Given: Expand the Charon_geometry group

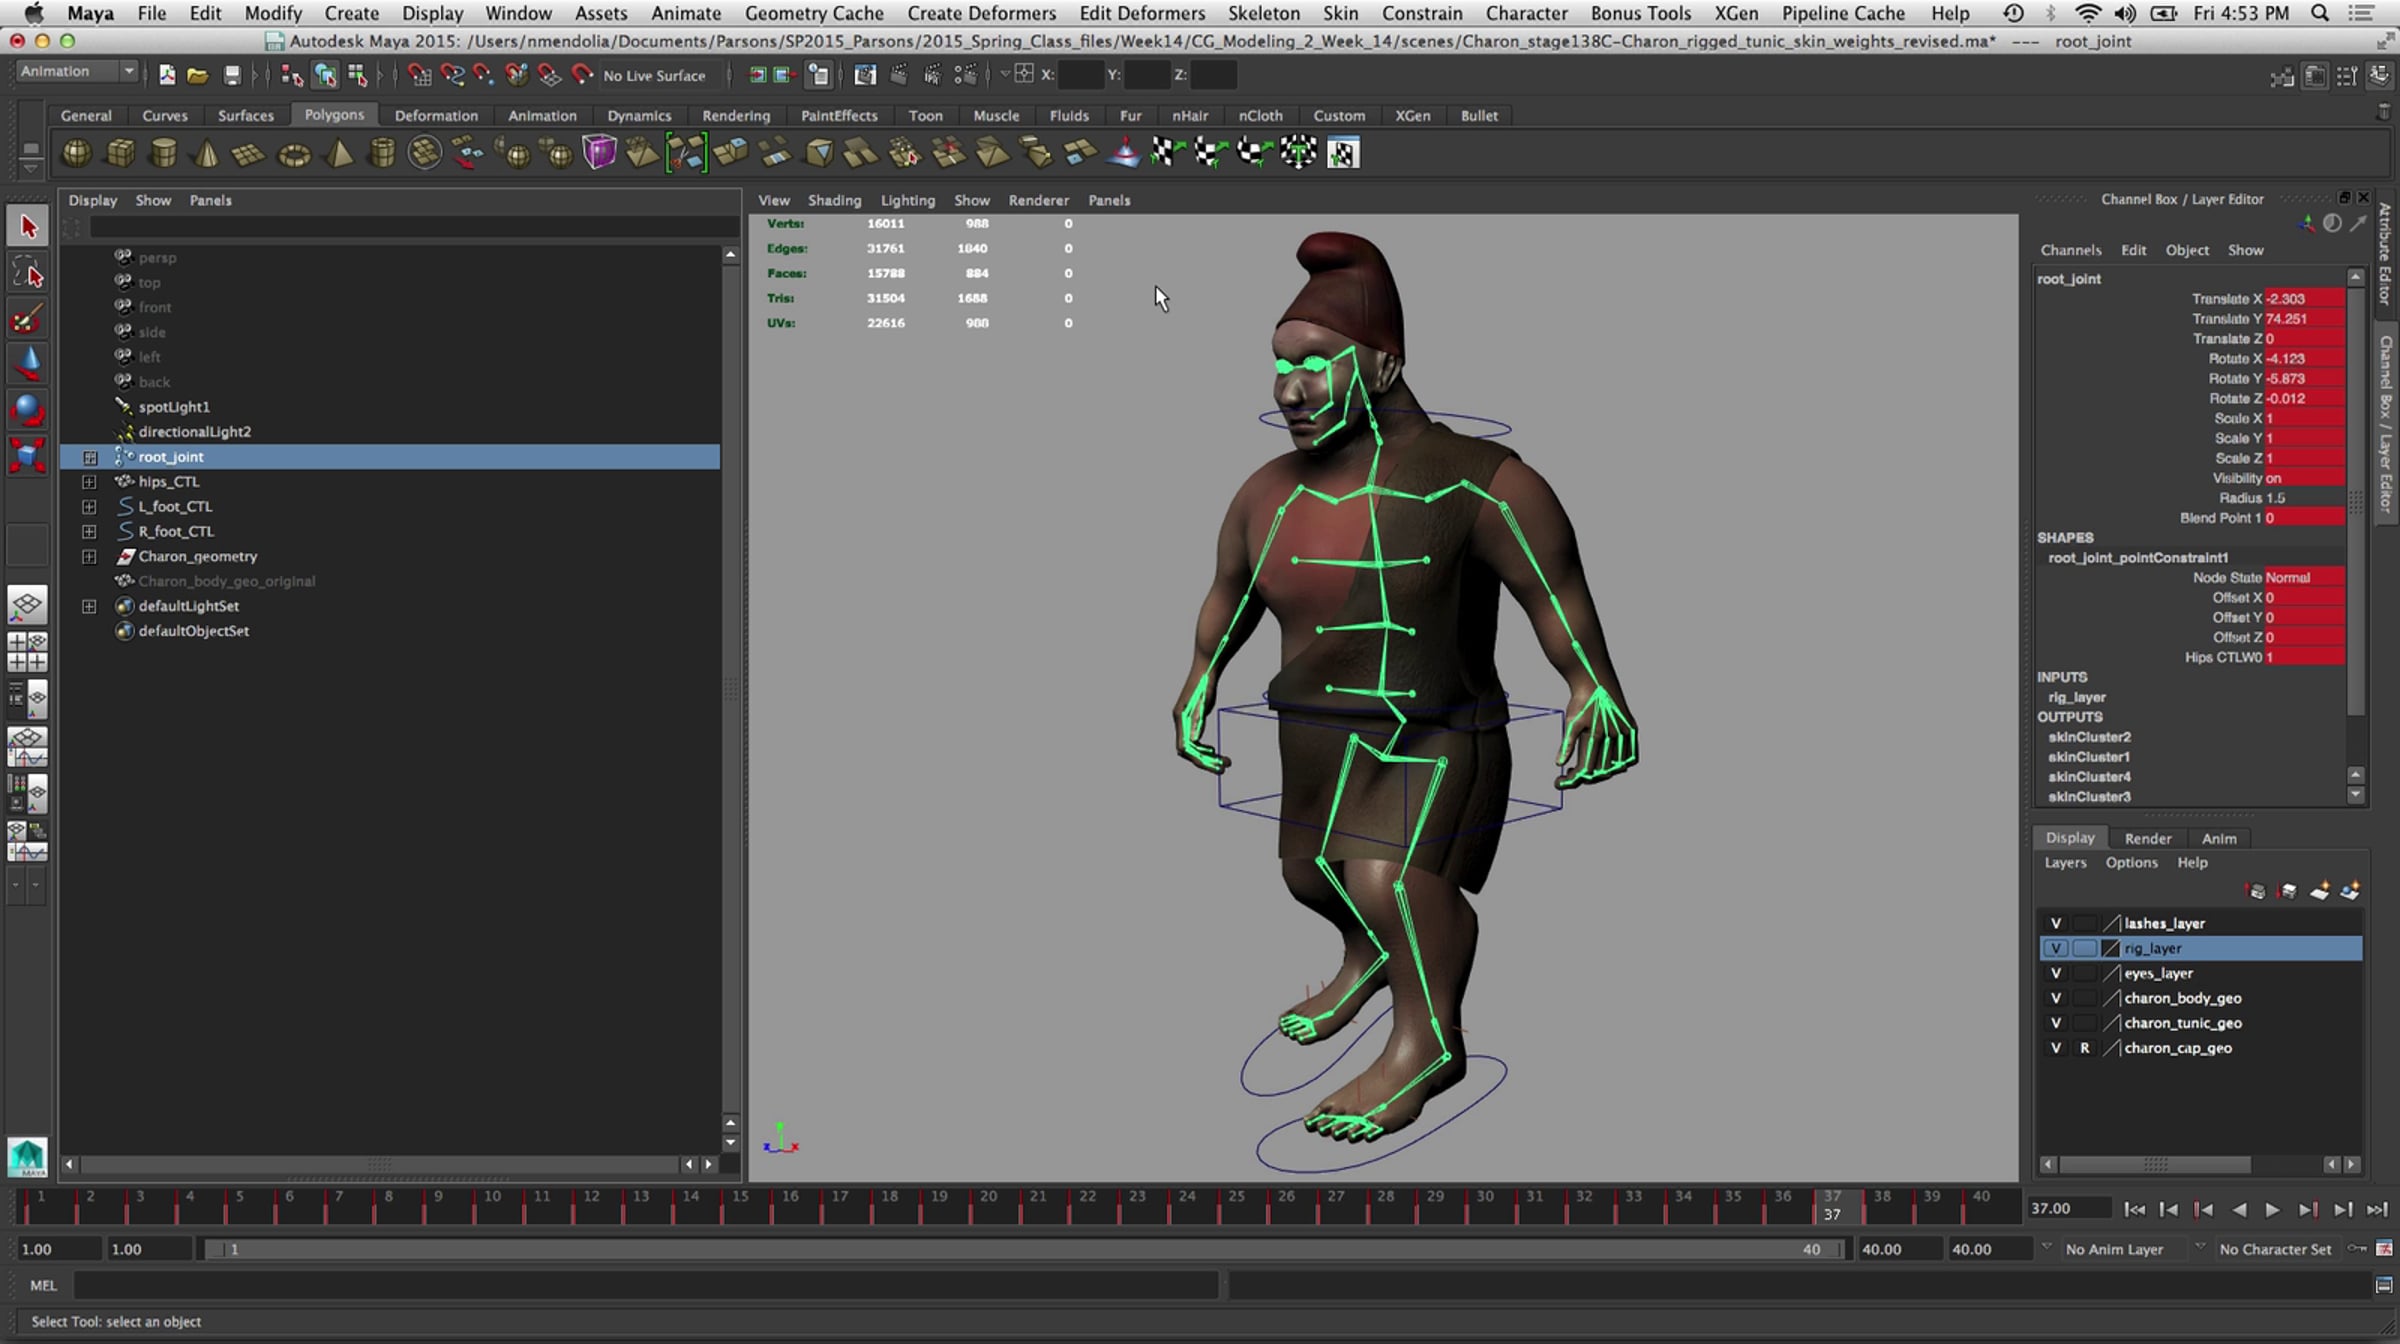Looking at the screenshot, I should pos(89,557).
